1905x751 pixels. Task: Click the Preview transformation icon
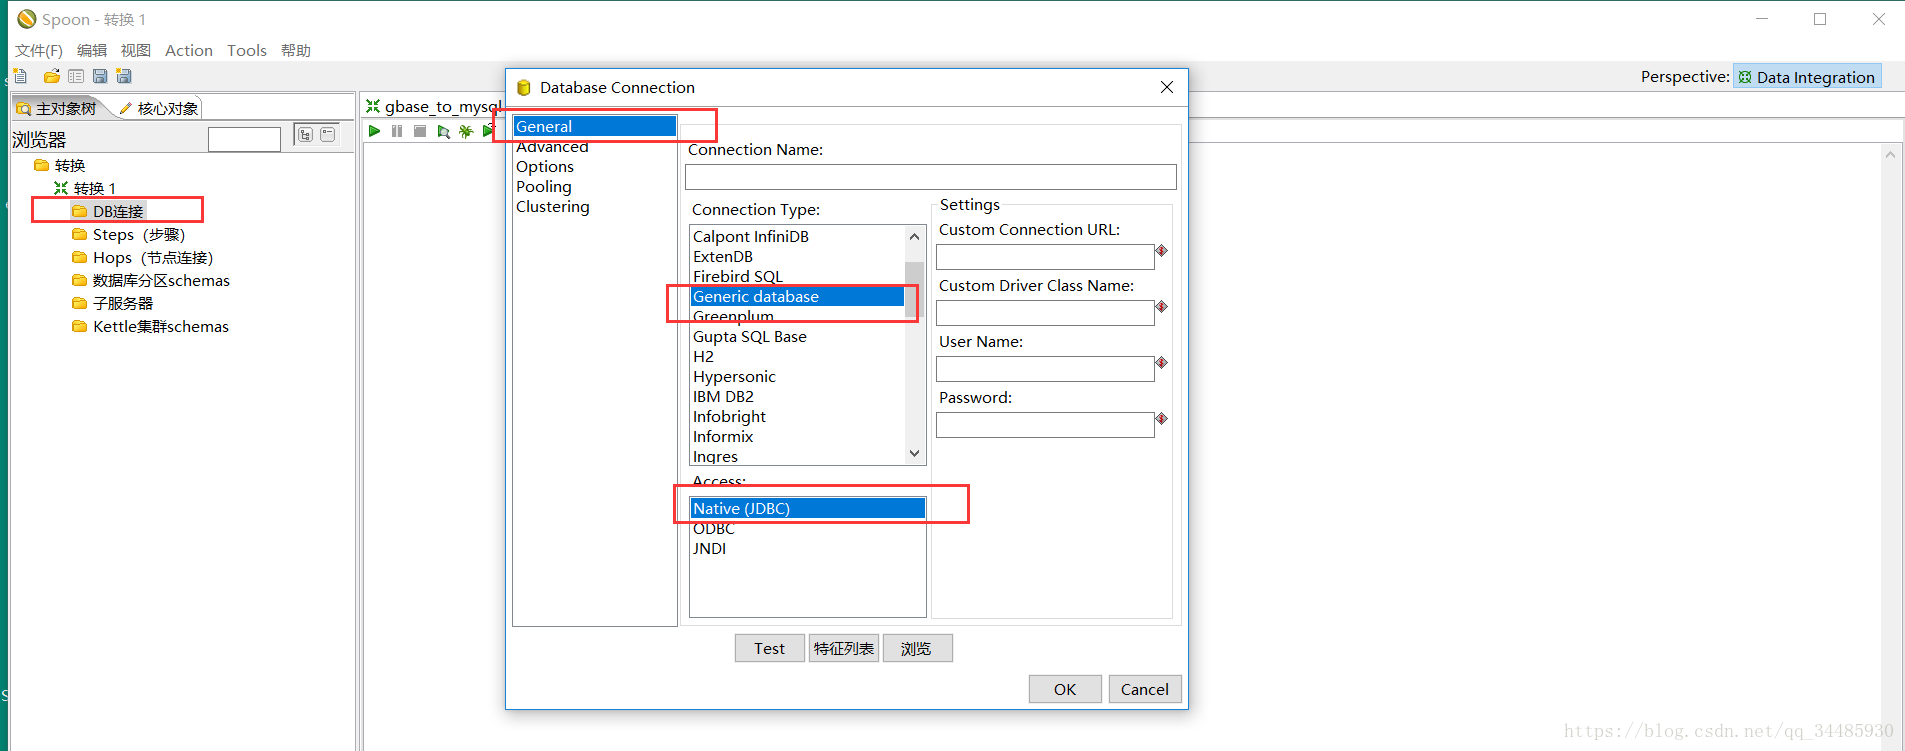point(443,131)
